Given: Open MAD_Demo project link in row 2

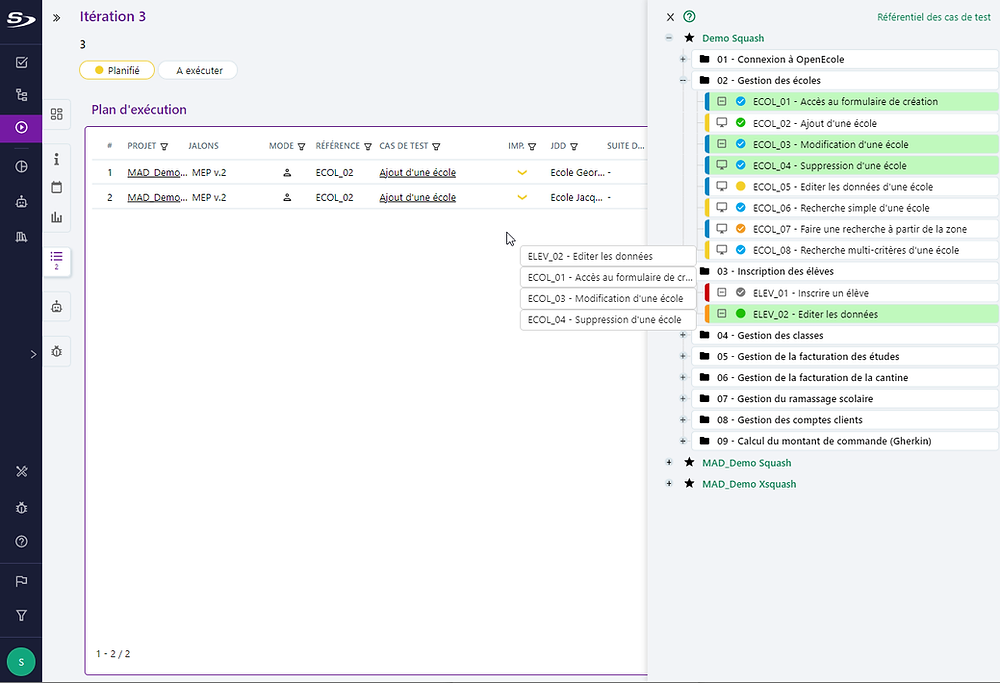Looking at the screenshot, I should 157,197.
